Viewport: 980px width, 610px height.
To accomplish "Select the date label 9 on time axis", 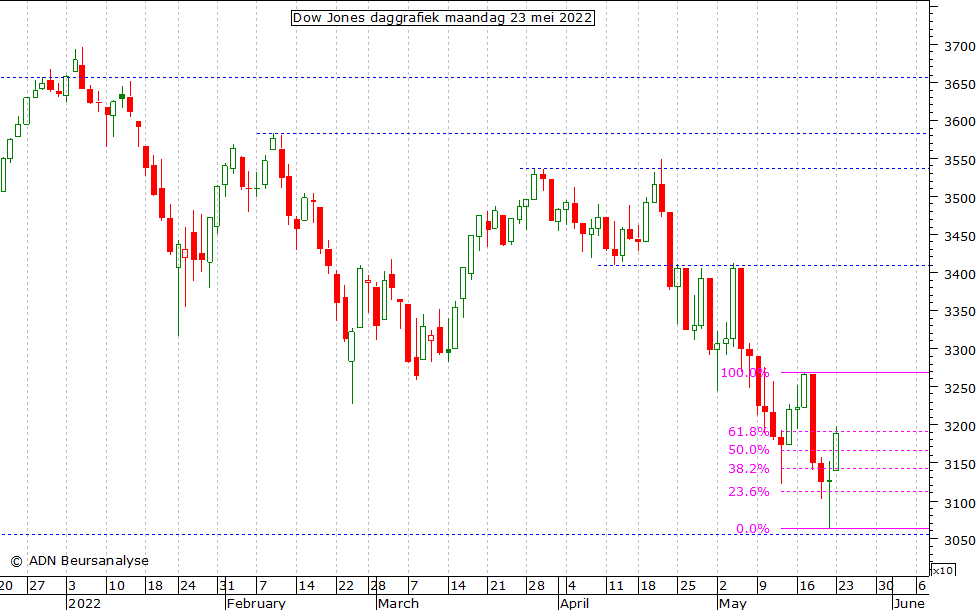I will [x=762, y=586].
